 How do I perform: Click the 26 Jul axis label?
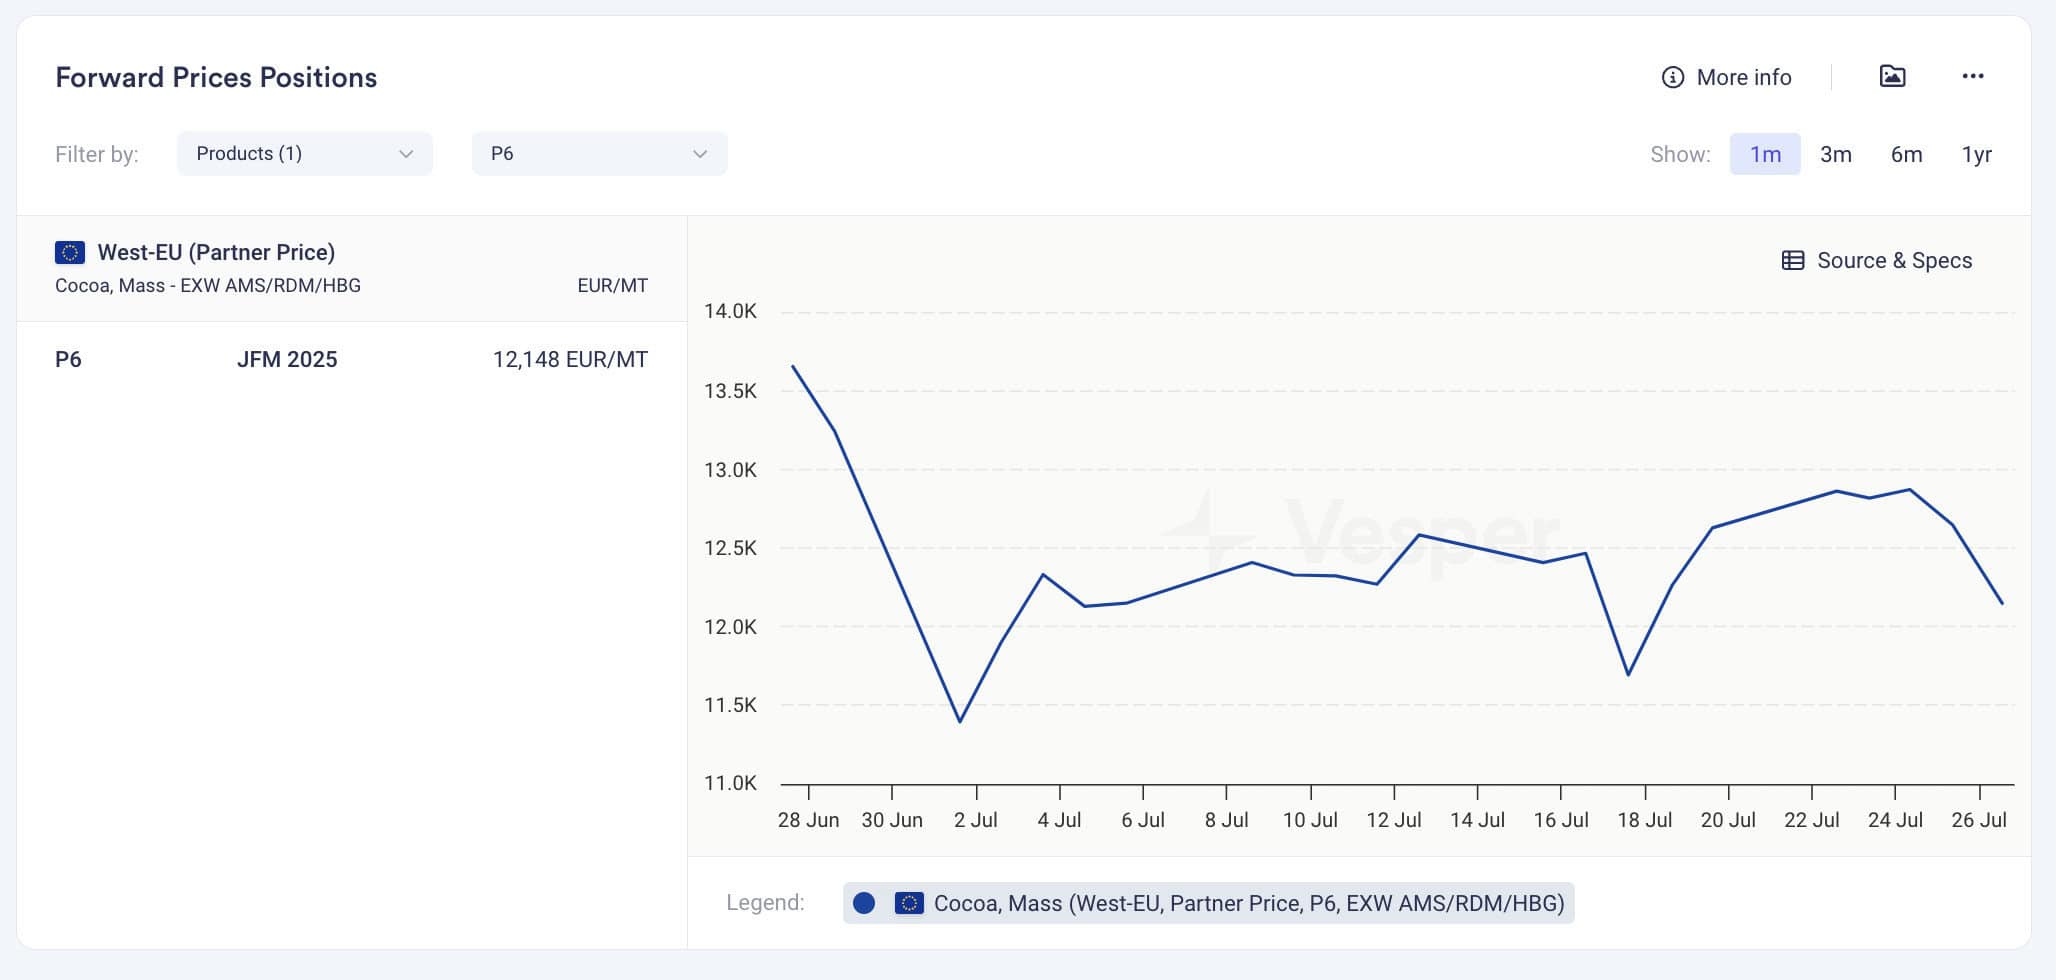click(x=1978, y=820)
